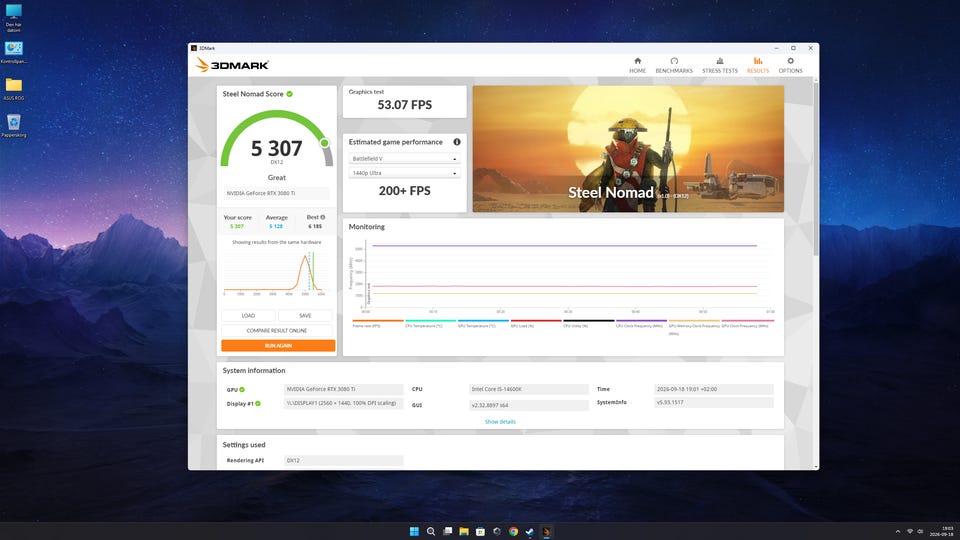Select the RESULTS tab
The width and height of the screenshot is (960, 540).
[x=757, y=65]
